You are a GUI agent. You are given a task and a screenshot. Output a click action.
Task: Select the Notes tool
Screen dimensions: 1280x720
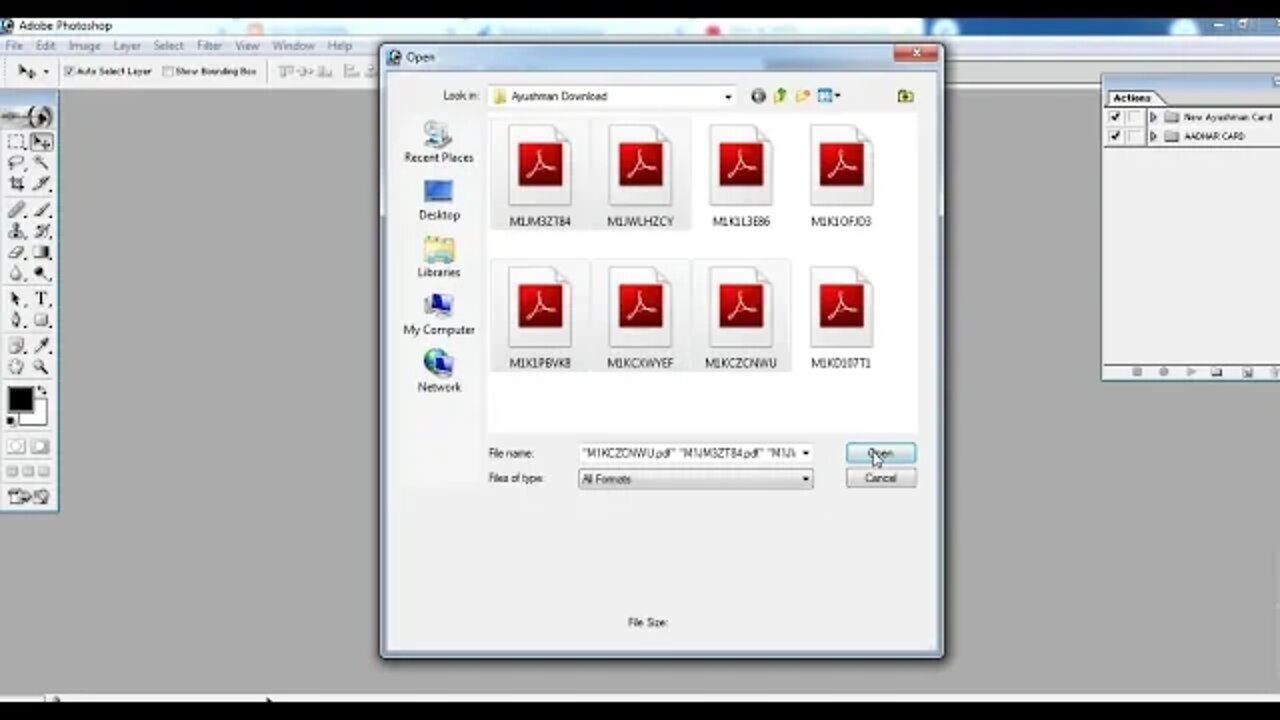tap(17, 346)
